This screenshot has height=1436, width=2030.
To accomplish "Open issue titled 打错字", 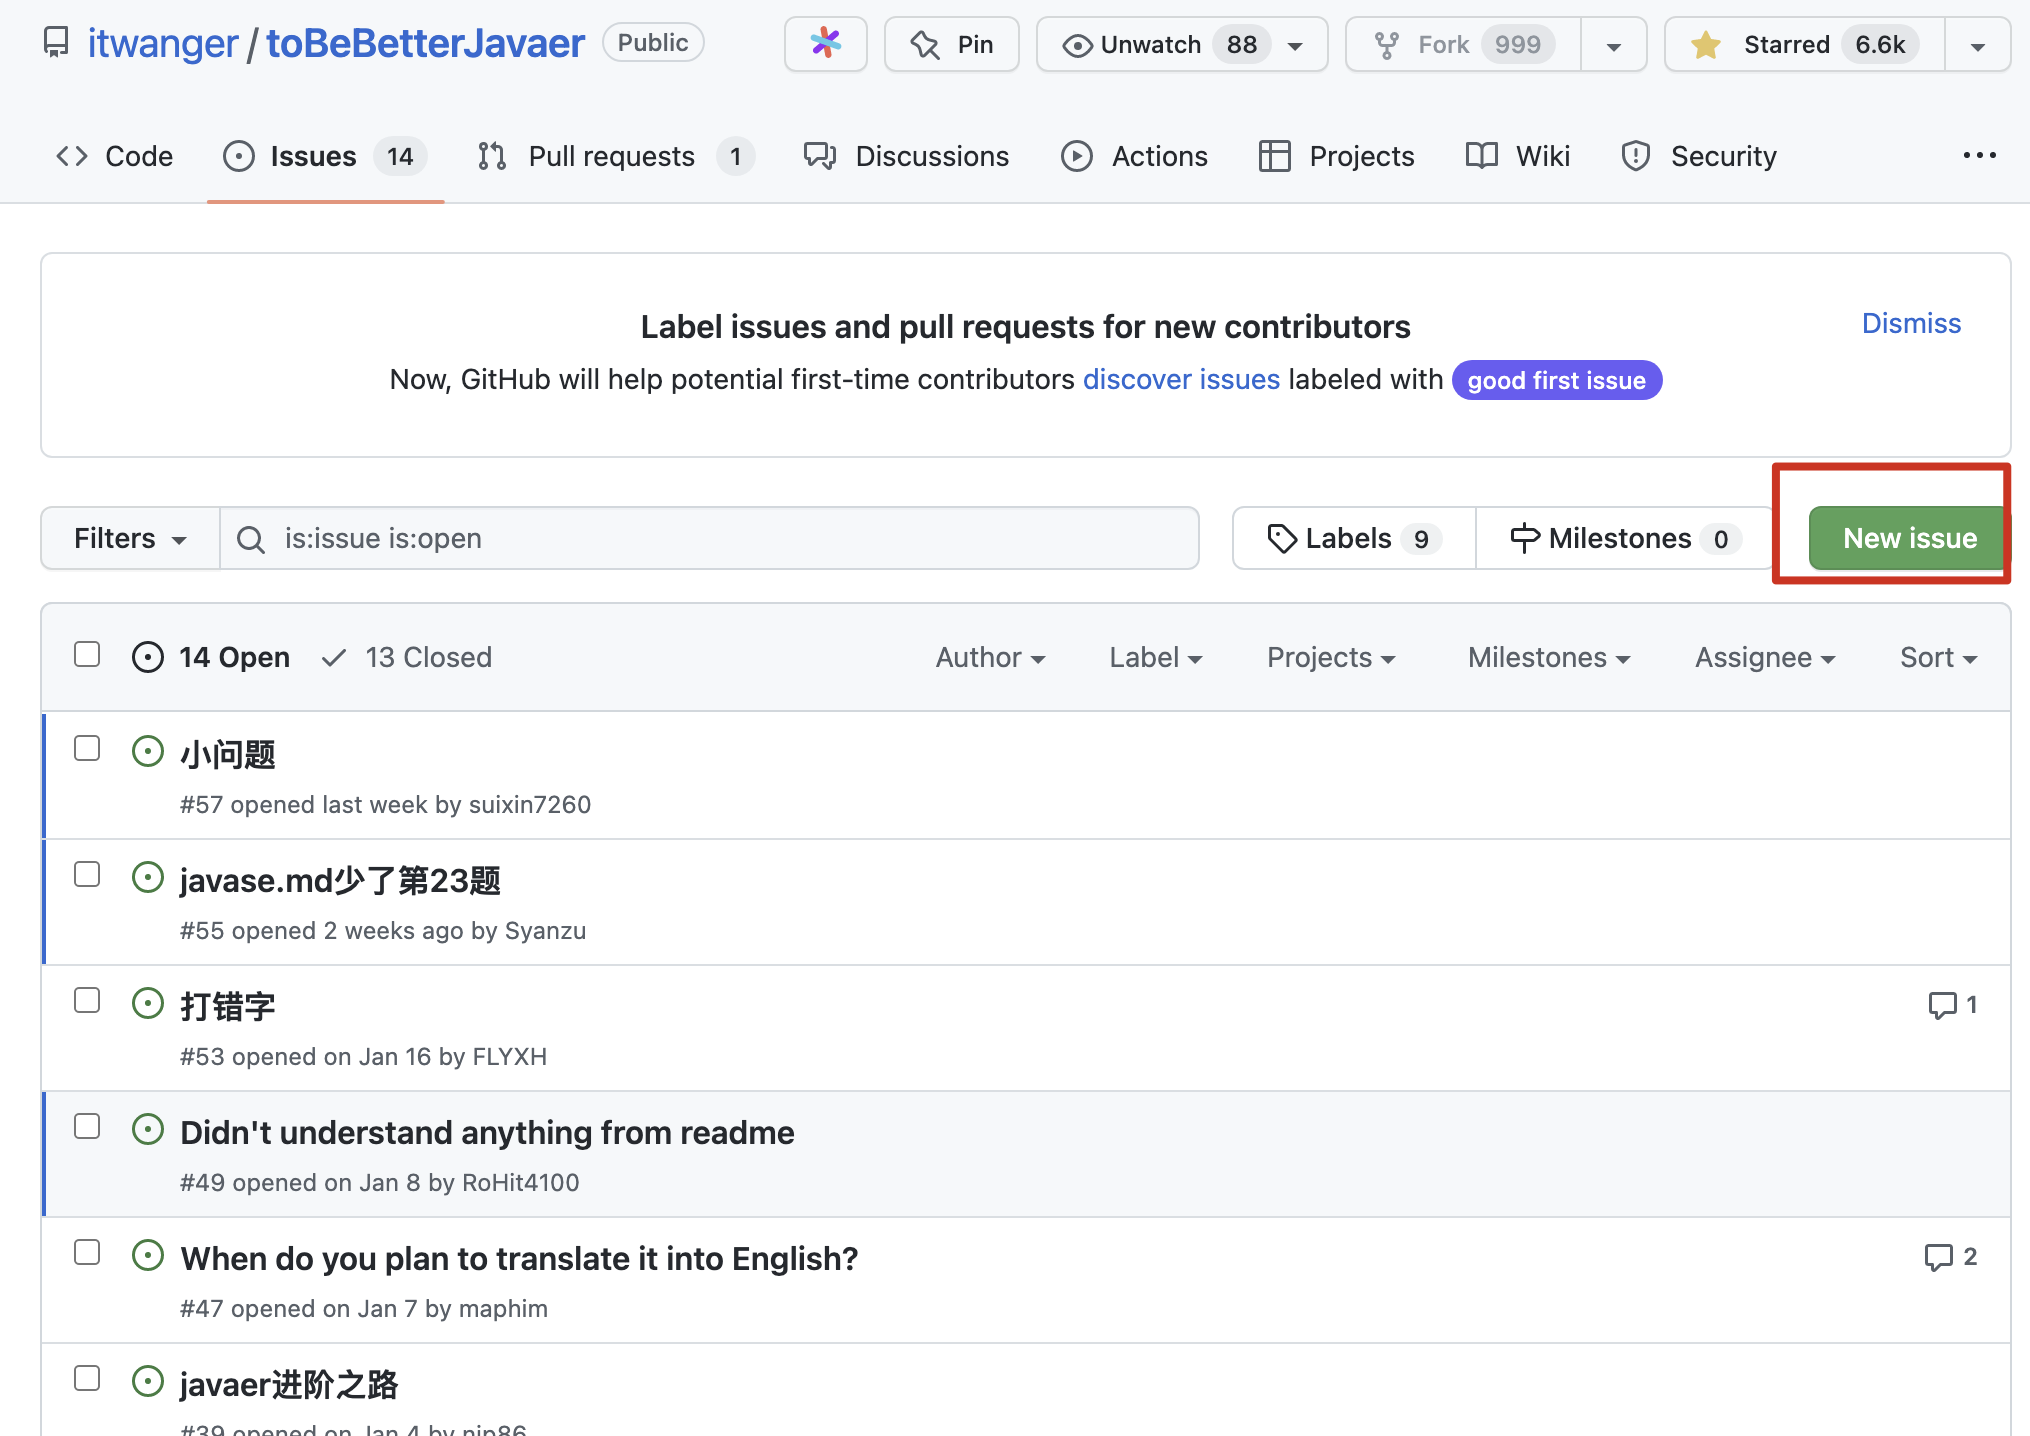I will tap(228, 1006).
